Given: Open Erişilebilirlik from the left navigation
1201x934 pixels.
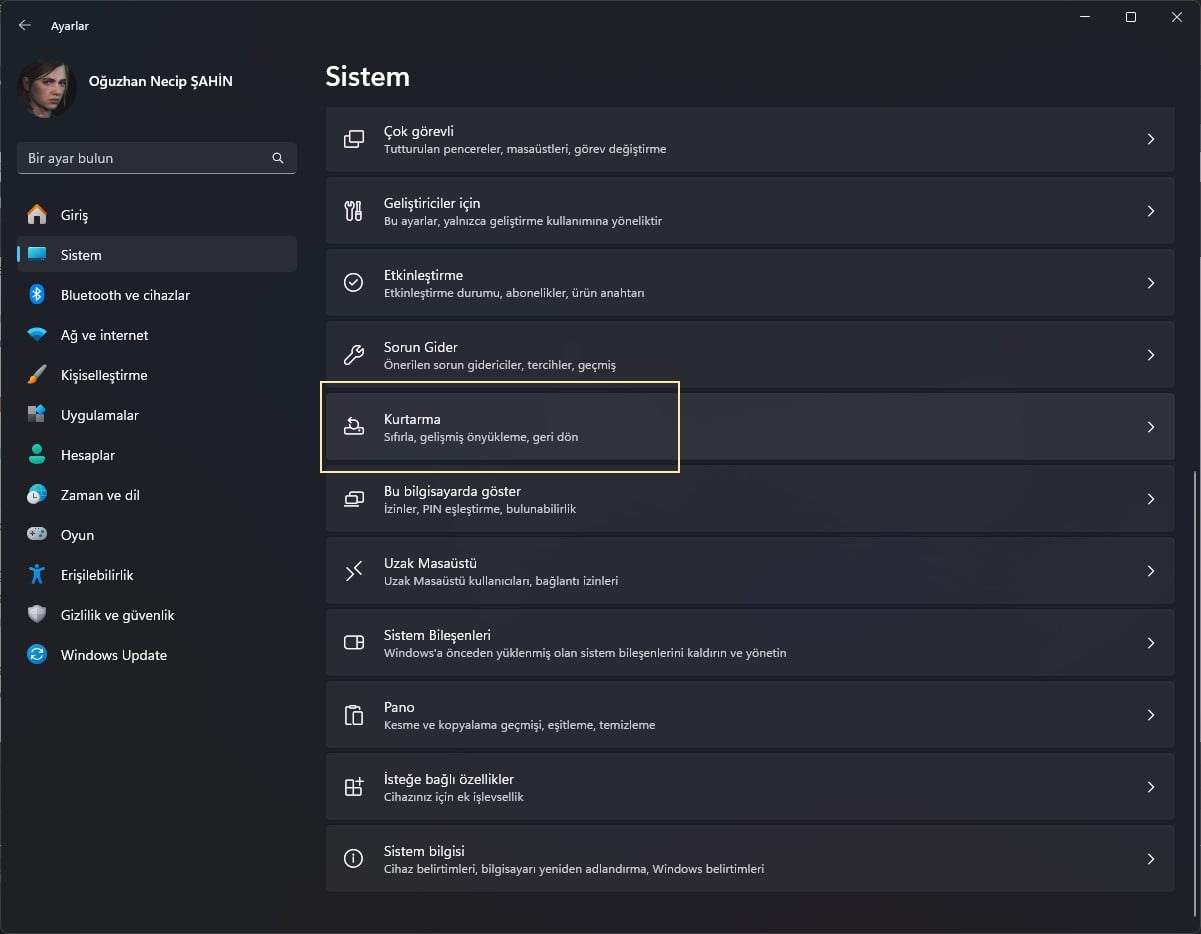Looking at the screenshot, I should coord(97,575).
